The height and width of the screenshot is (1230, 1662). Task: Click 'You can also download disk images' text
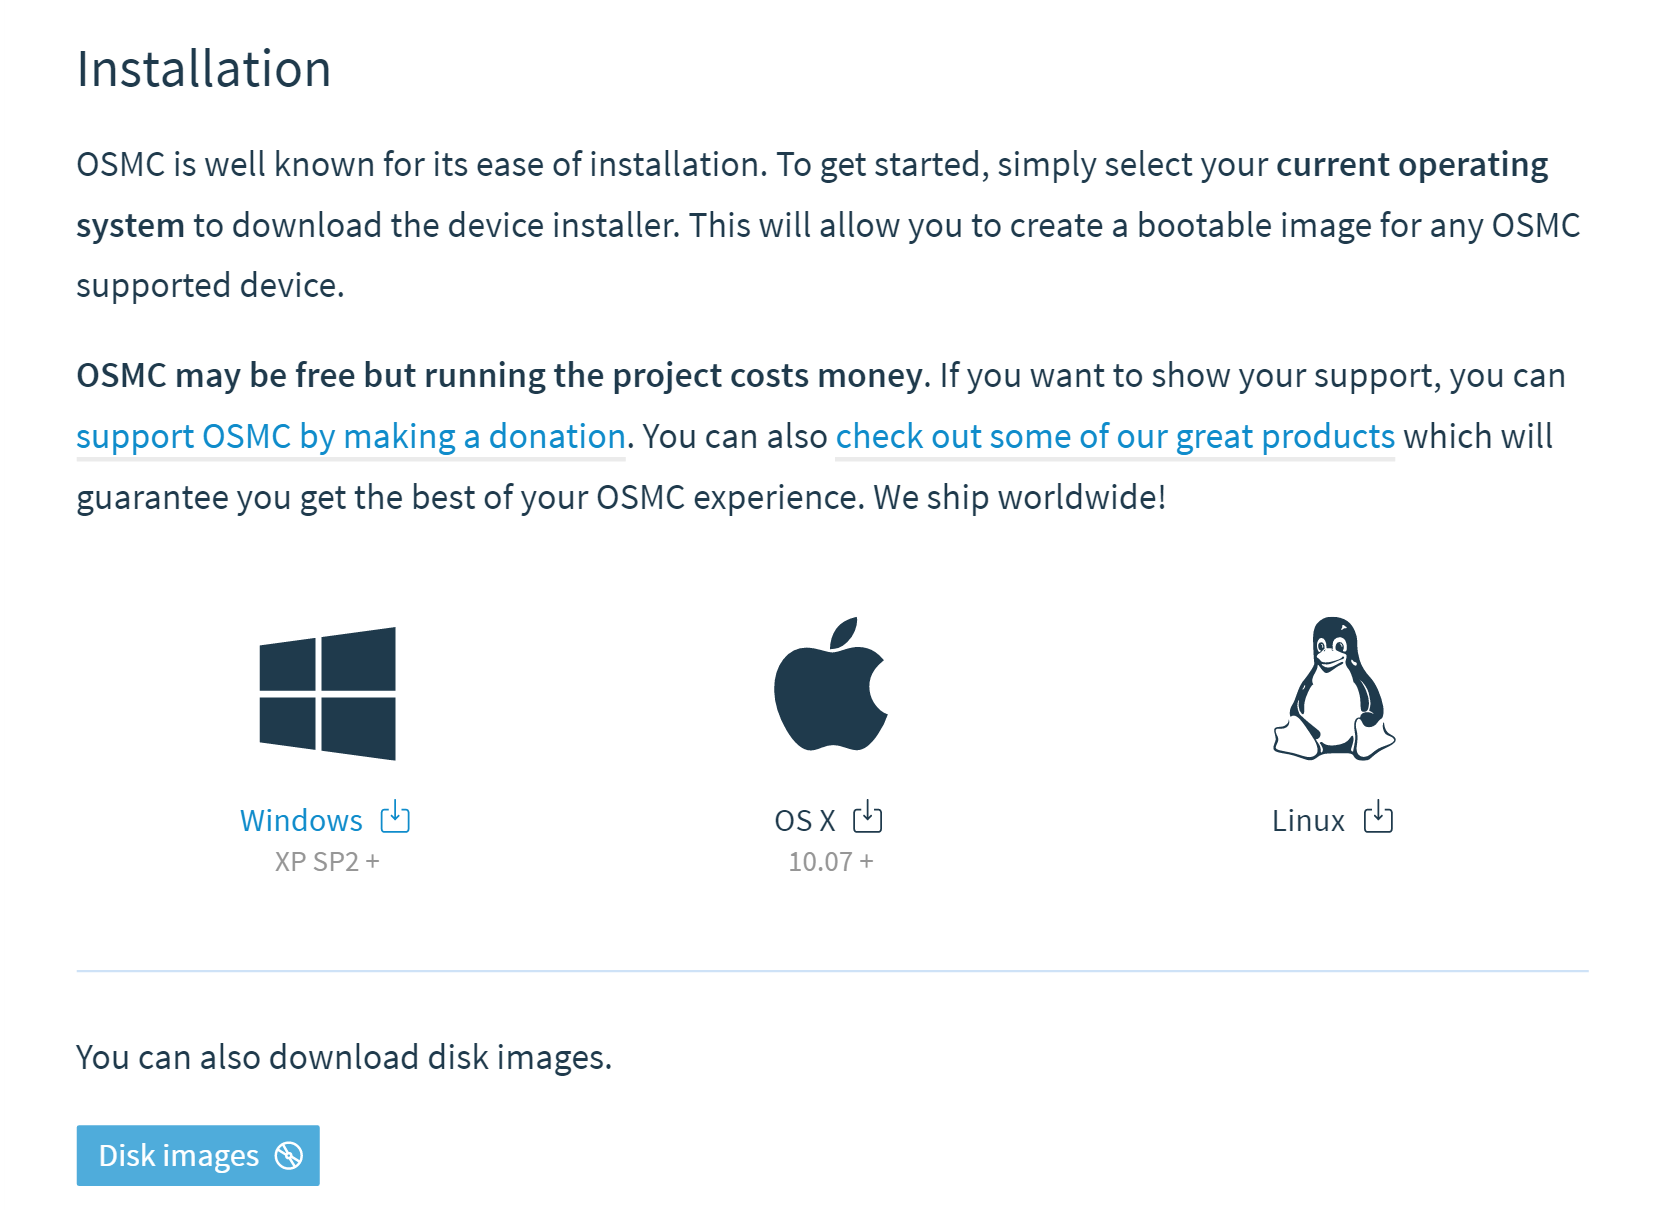pyautogui.click(x=344, y=1057)
